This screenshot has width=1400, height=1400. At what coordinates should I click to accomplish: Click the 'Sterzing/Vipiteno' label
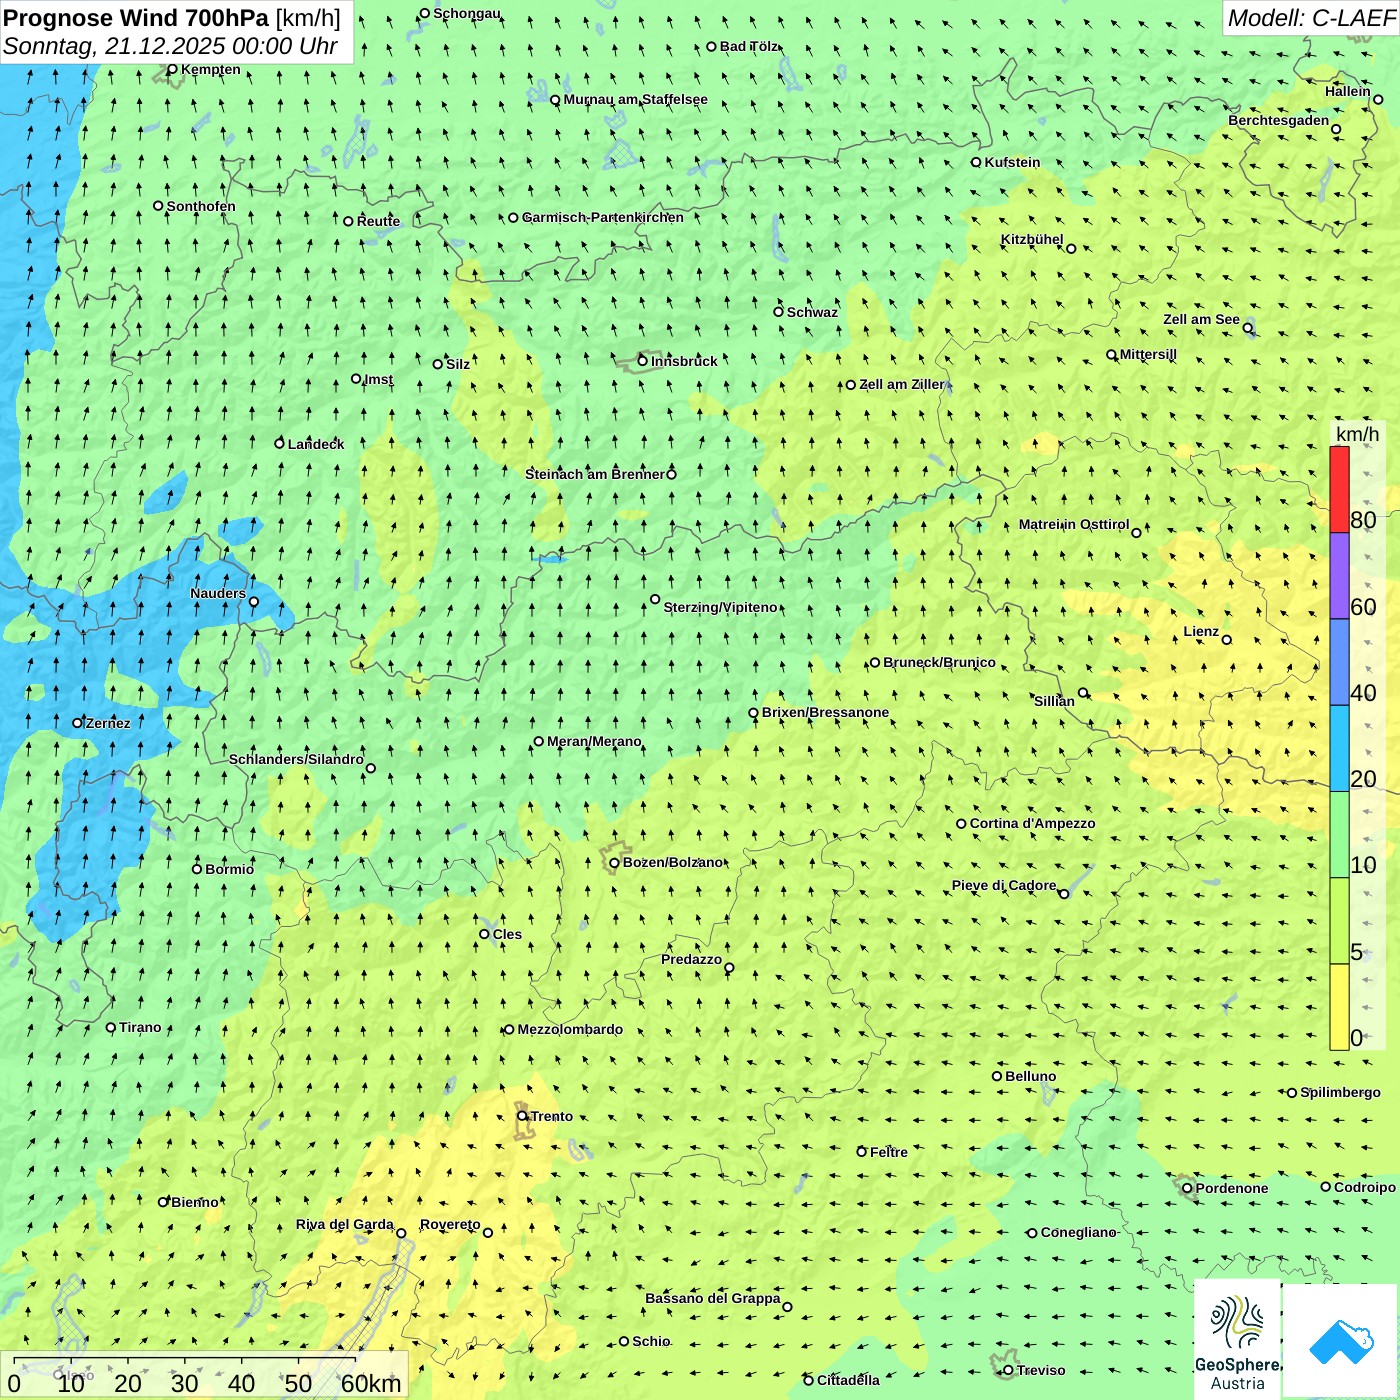tap(720, 607)
